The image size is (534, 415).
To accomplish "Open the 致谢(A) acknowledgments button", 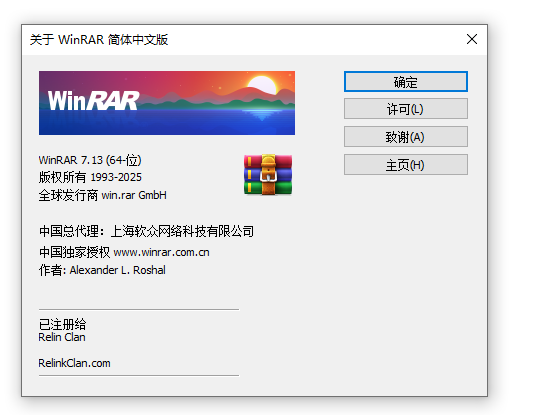I will [406, 137].
